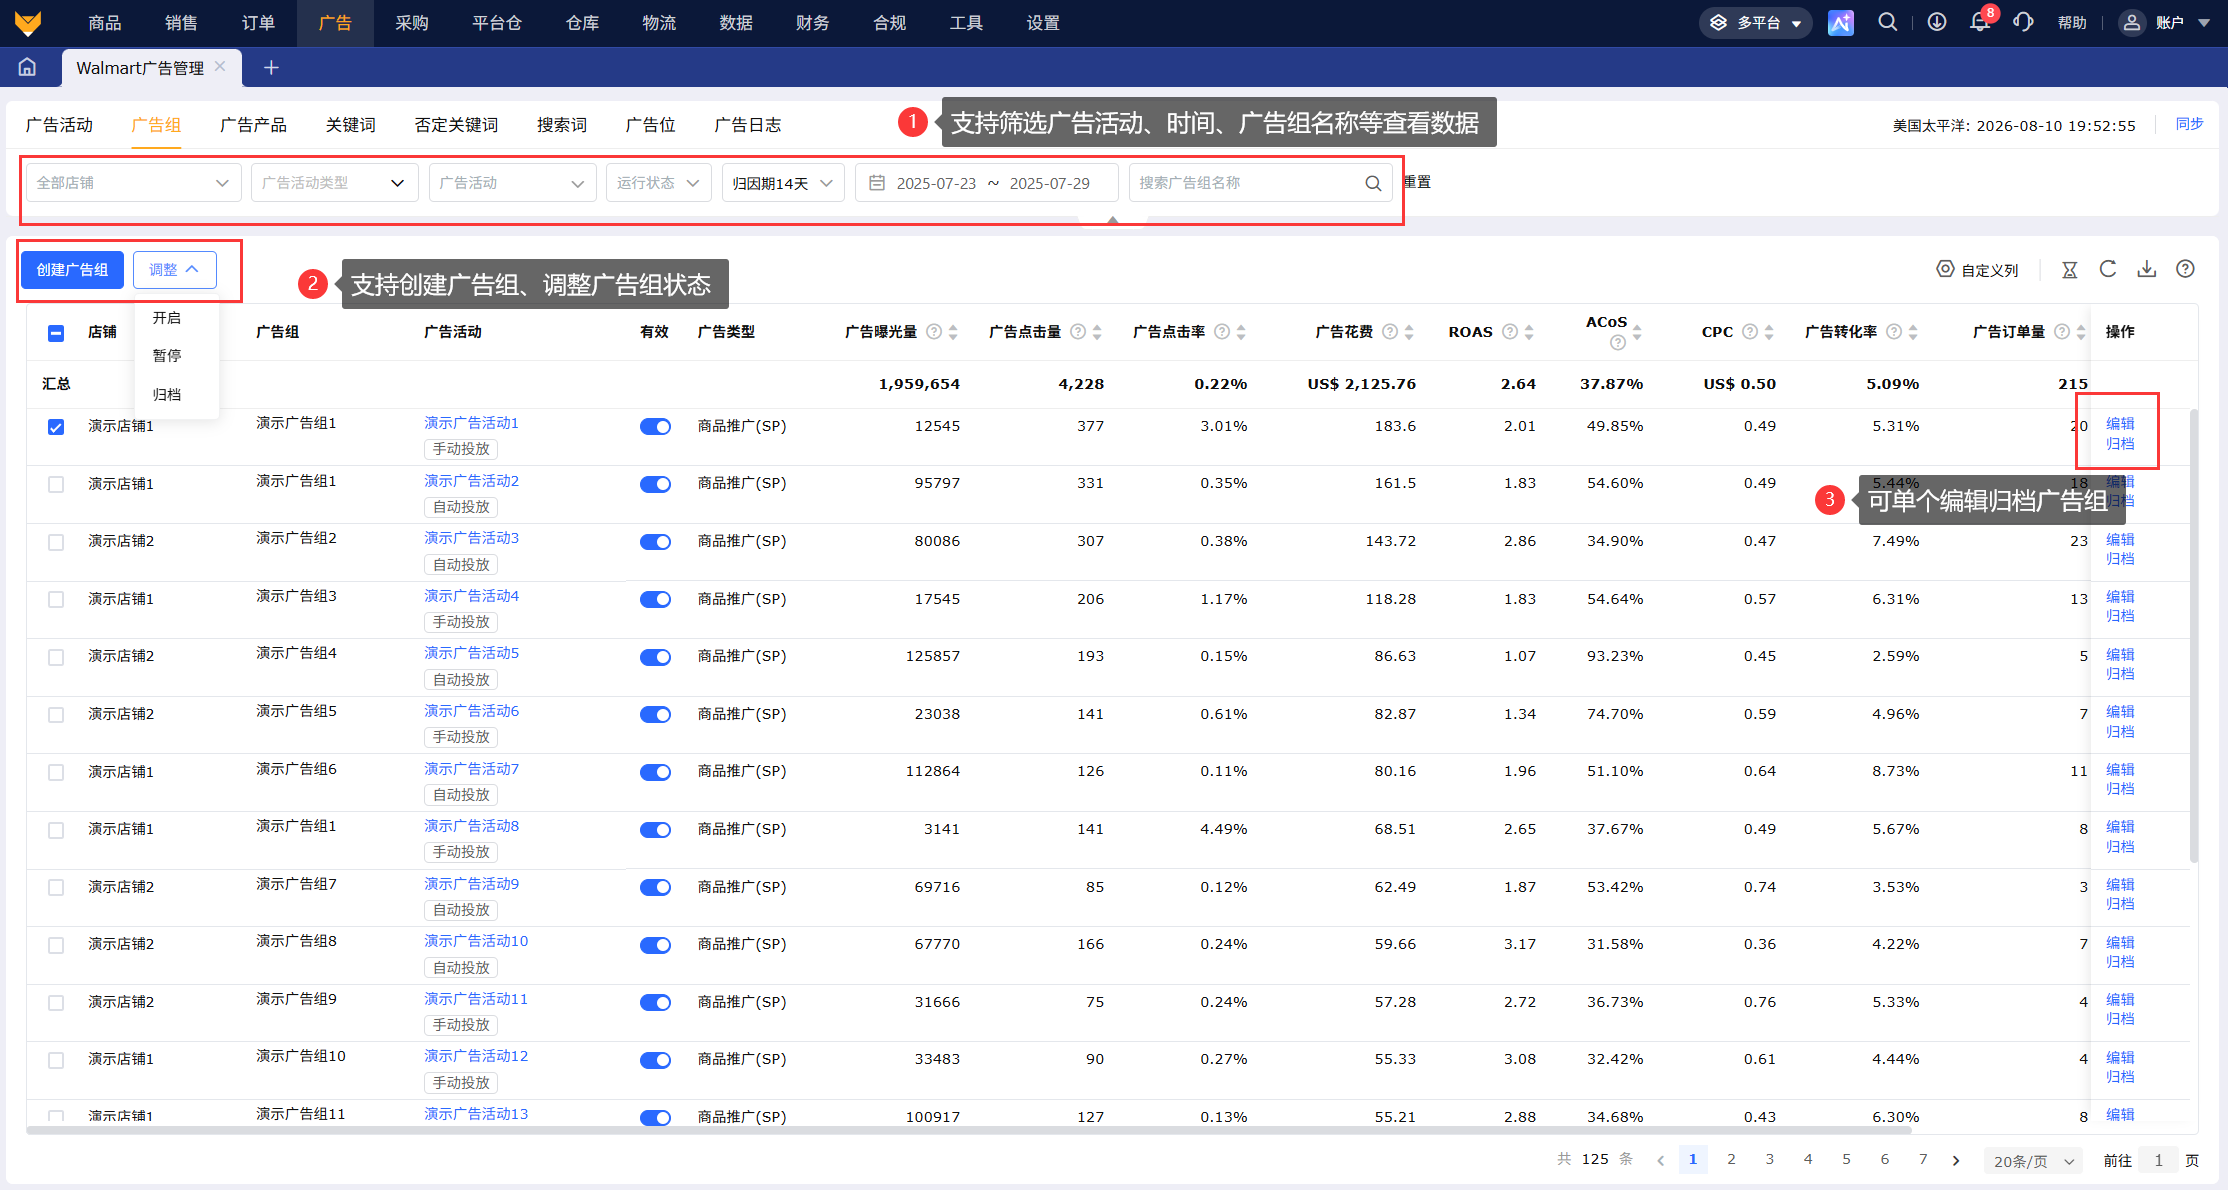Click help icon next to 广告花费
The image size is (2228, 1190).
click(1390, 332)
